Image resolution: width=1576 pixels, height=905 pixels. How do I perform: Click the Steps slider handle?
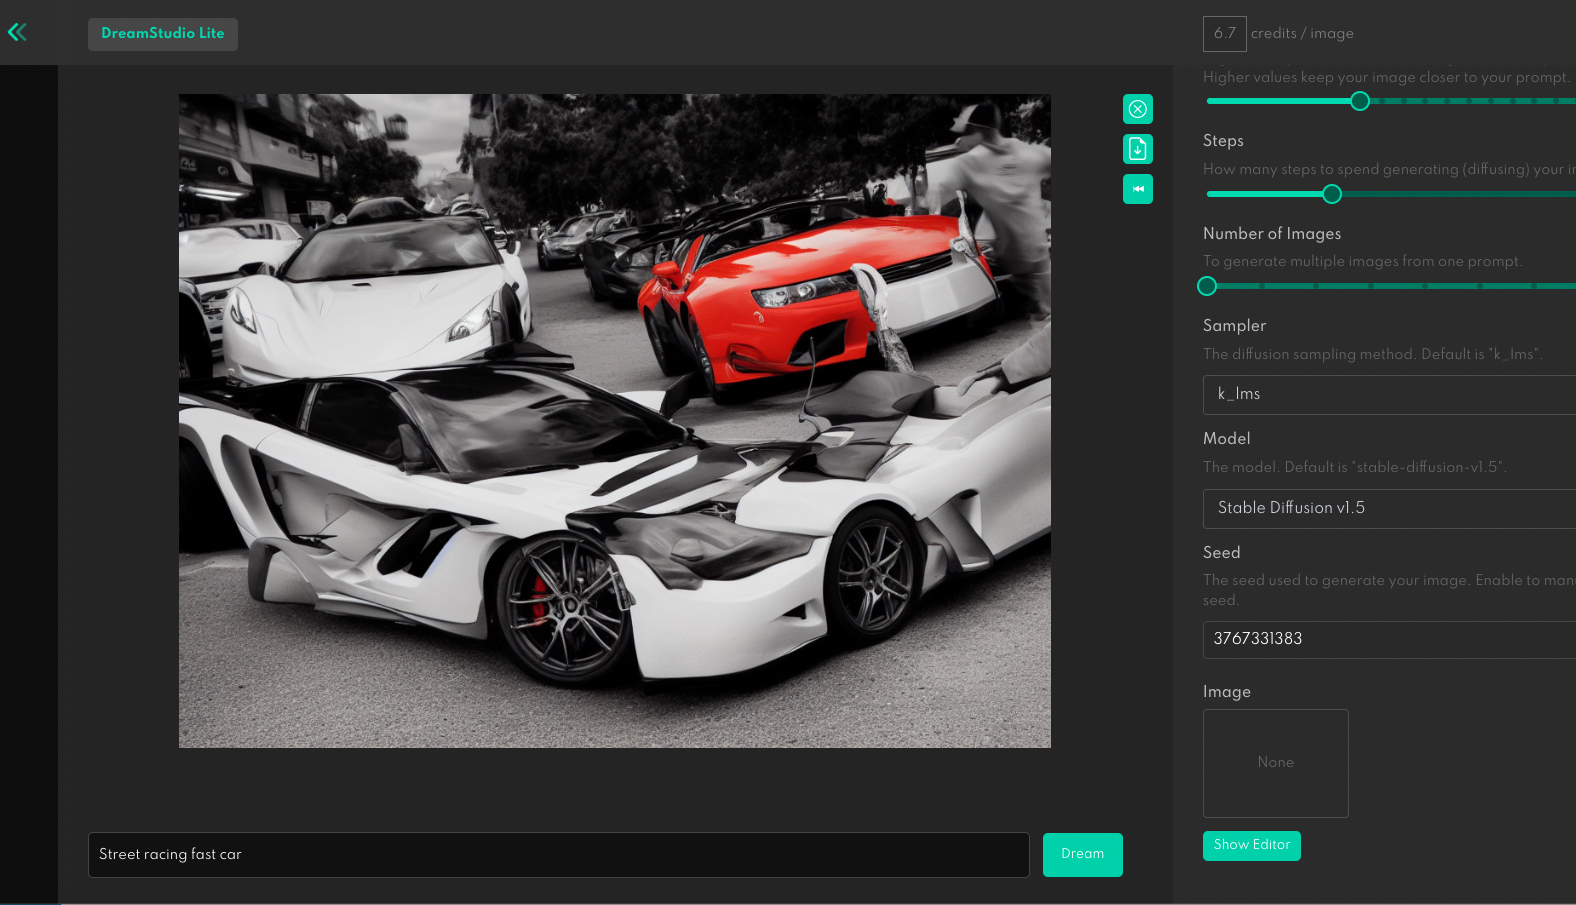tap(1331, 194)
